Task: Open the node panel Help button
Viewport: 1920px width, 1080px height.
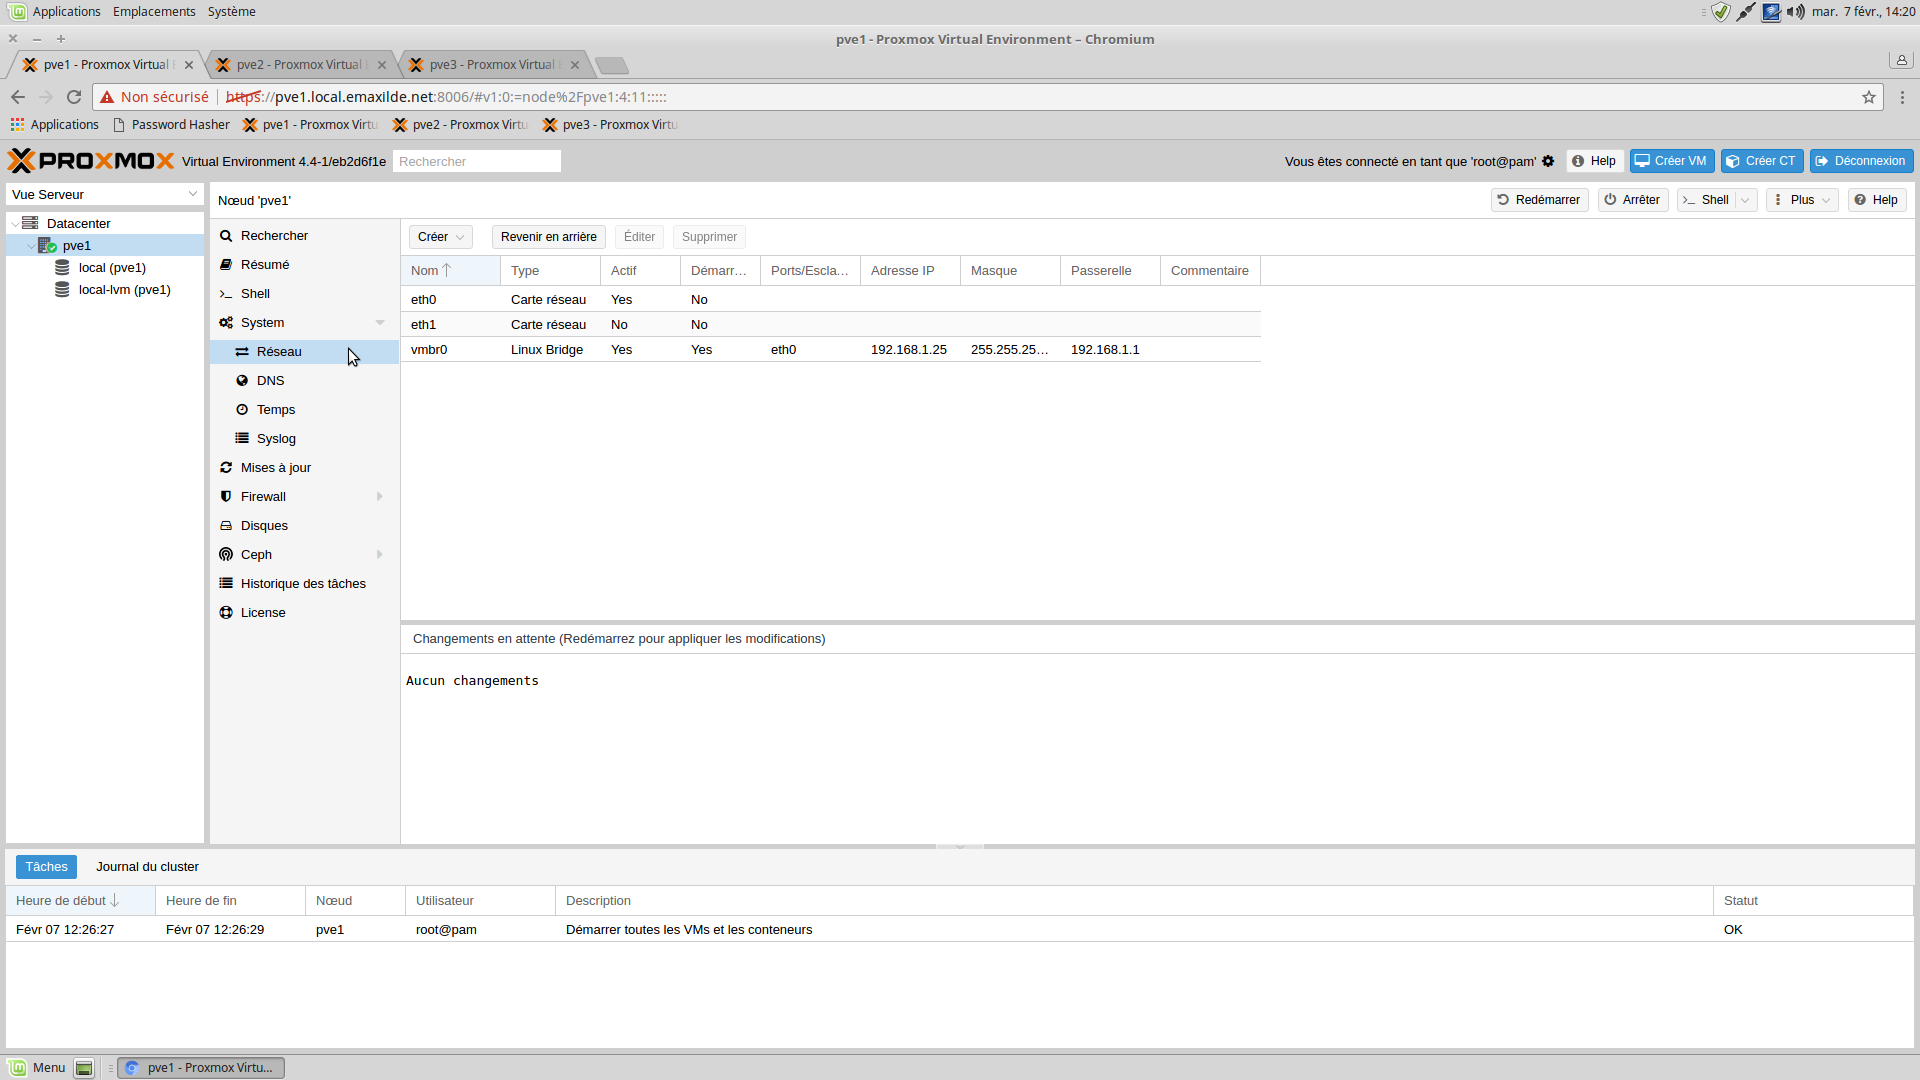Action: pyautogui.click(x=1876, y=200)
